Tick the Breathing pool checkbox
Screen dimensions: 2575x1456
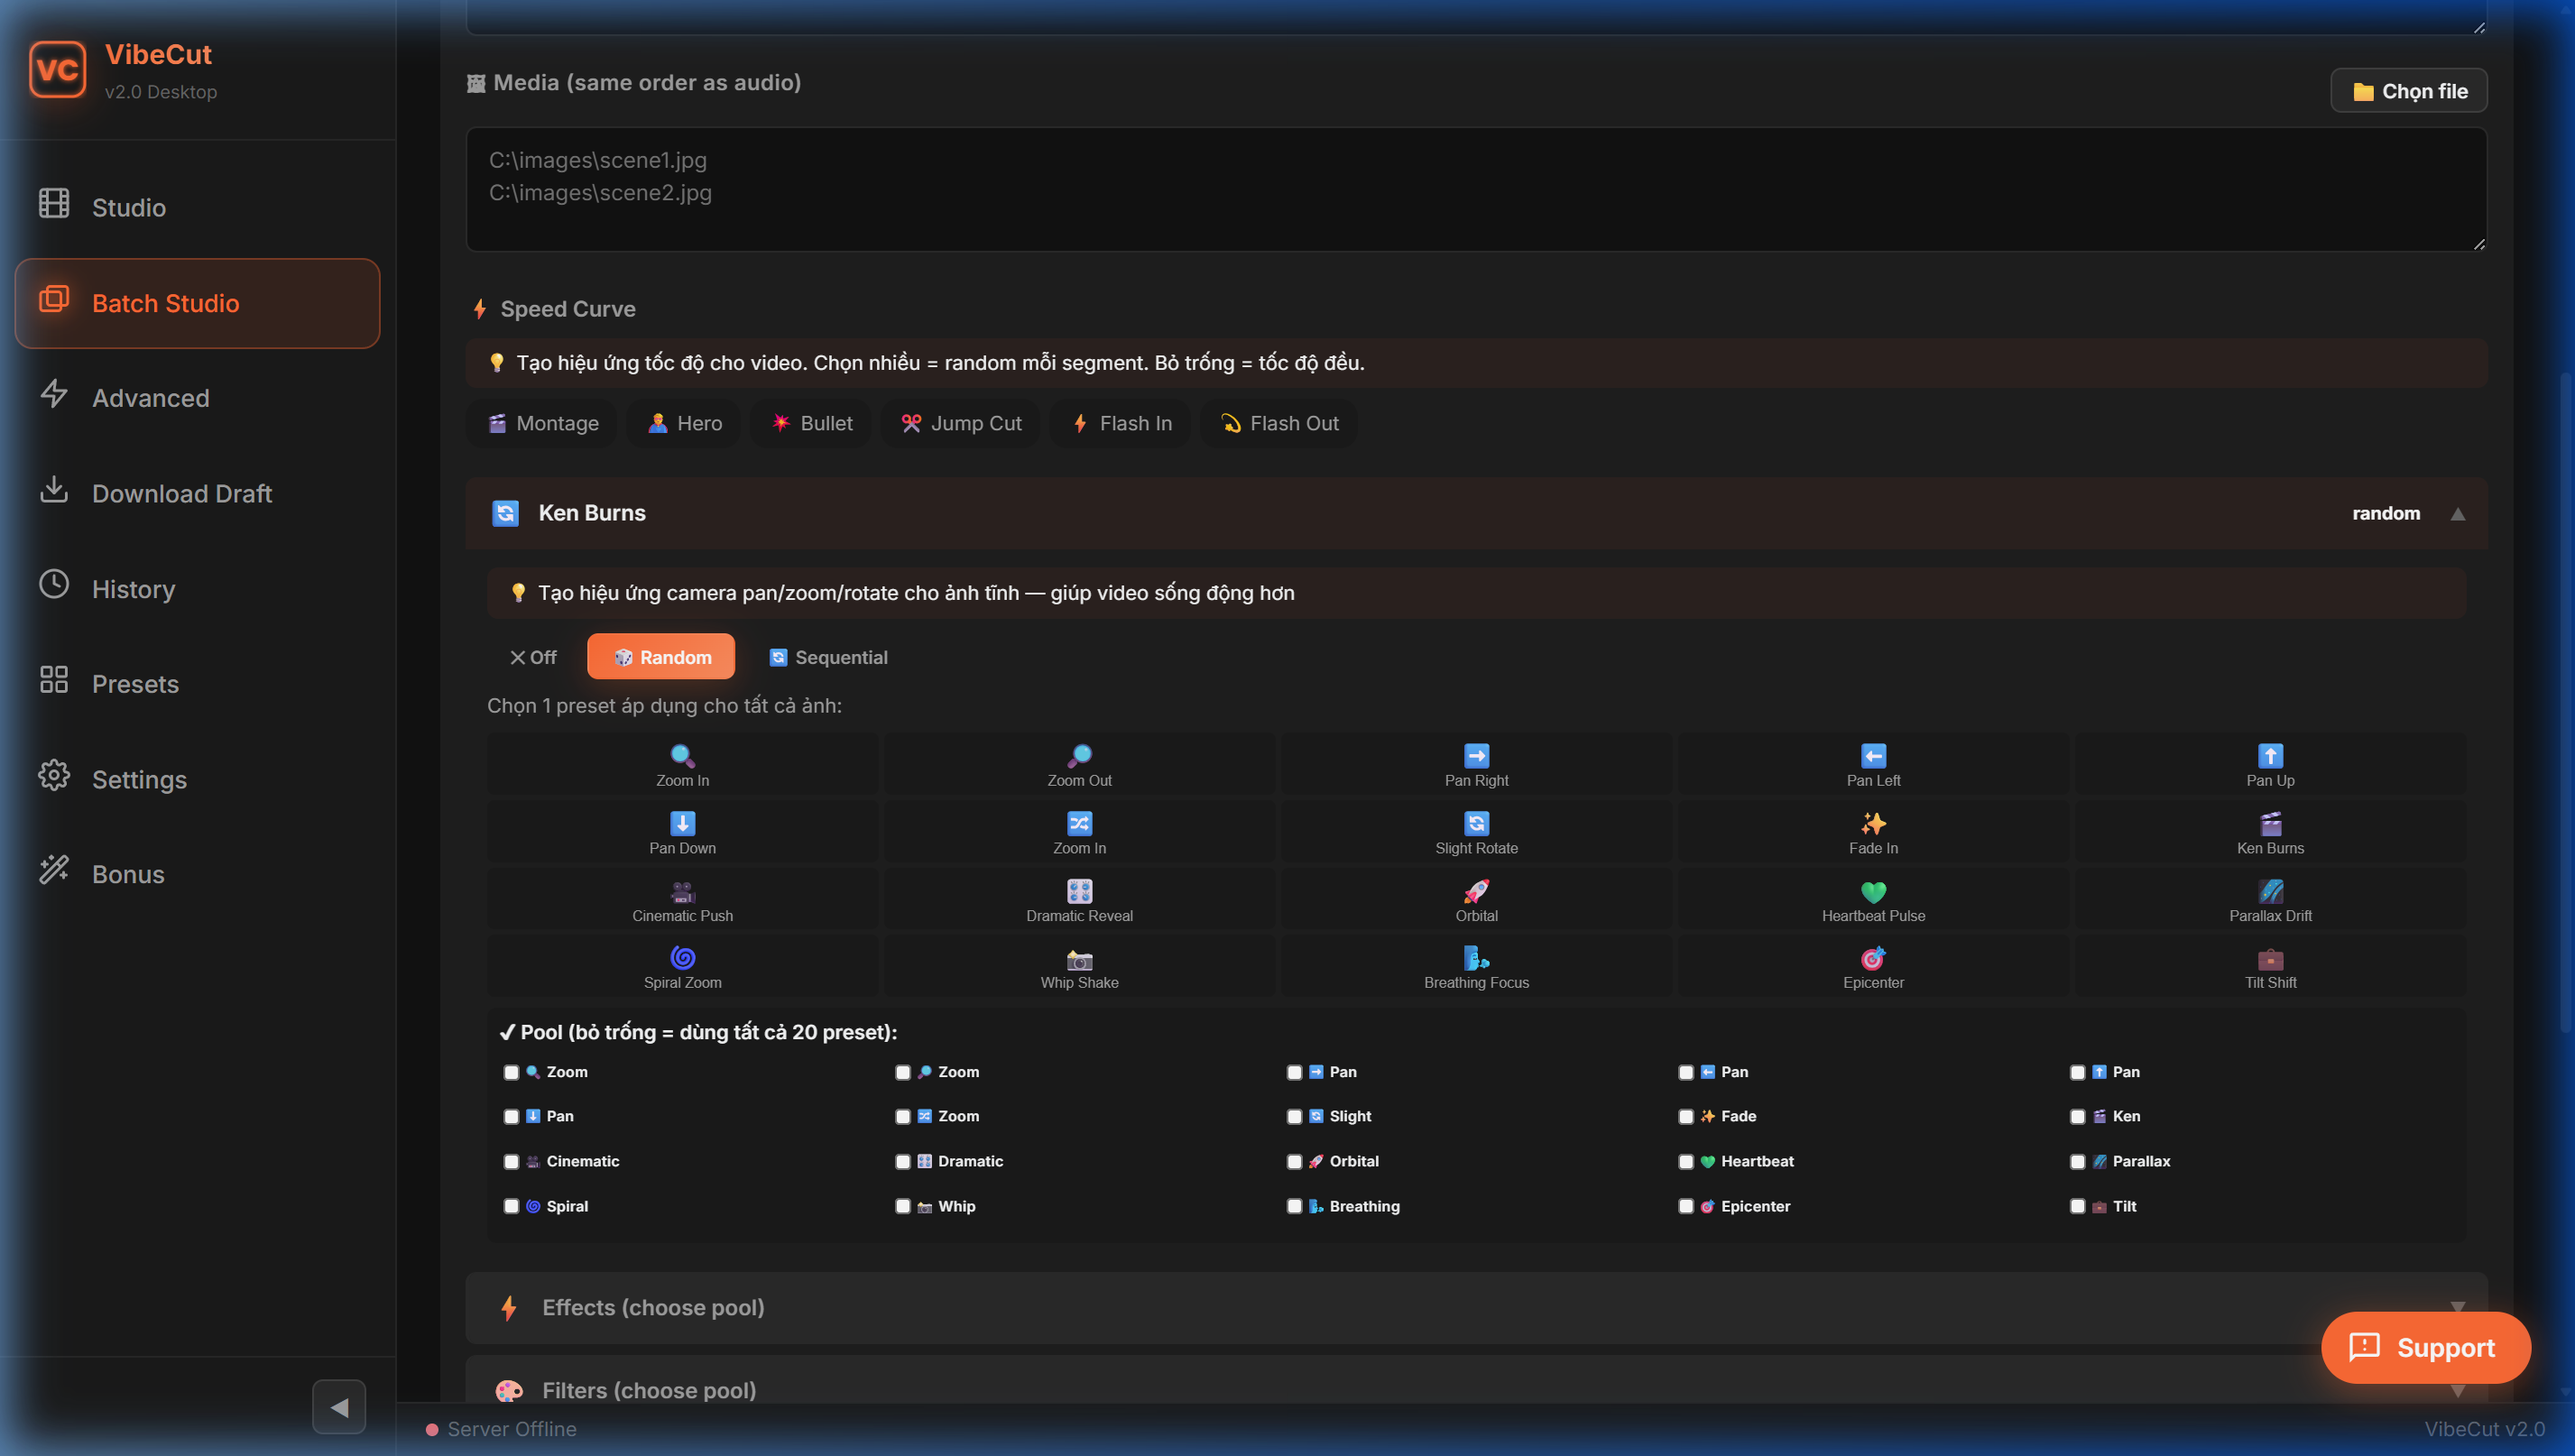click(x=1294, y=1207)
